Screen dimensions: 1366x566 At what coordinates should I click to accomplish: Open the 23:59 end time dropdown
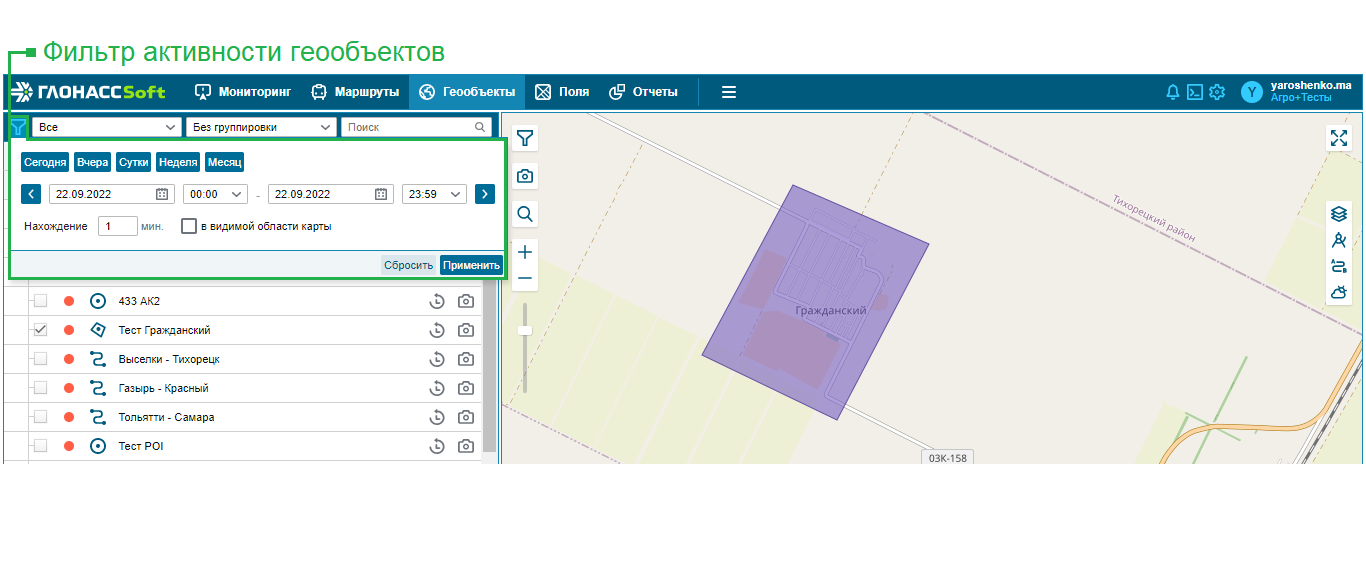(434, 194)
